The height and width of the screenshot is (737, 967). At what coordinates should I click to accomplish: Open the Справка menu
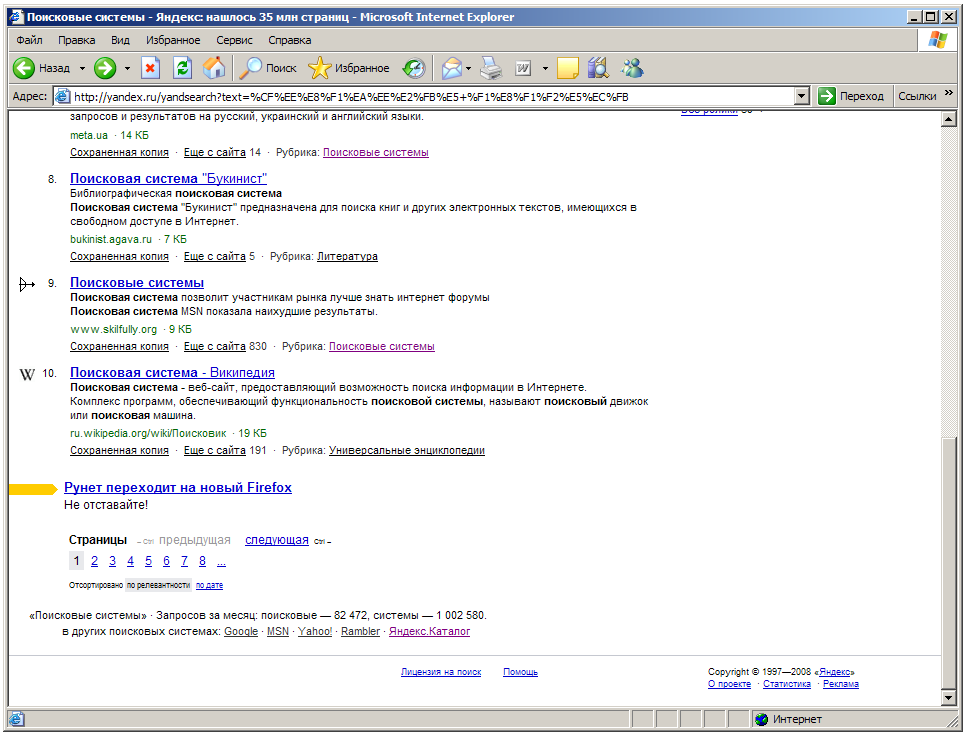[x=289, y=40]
